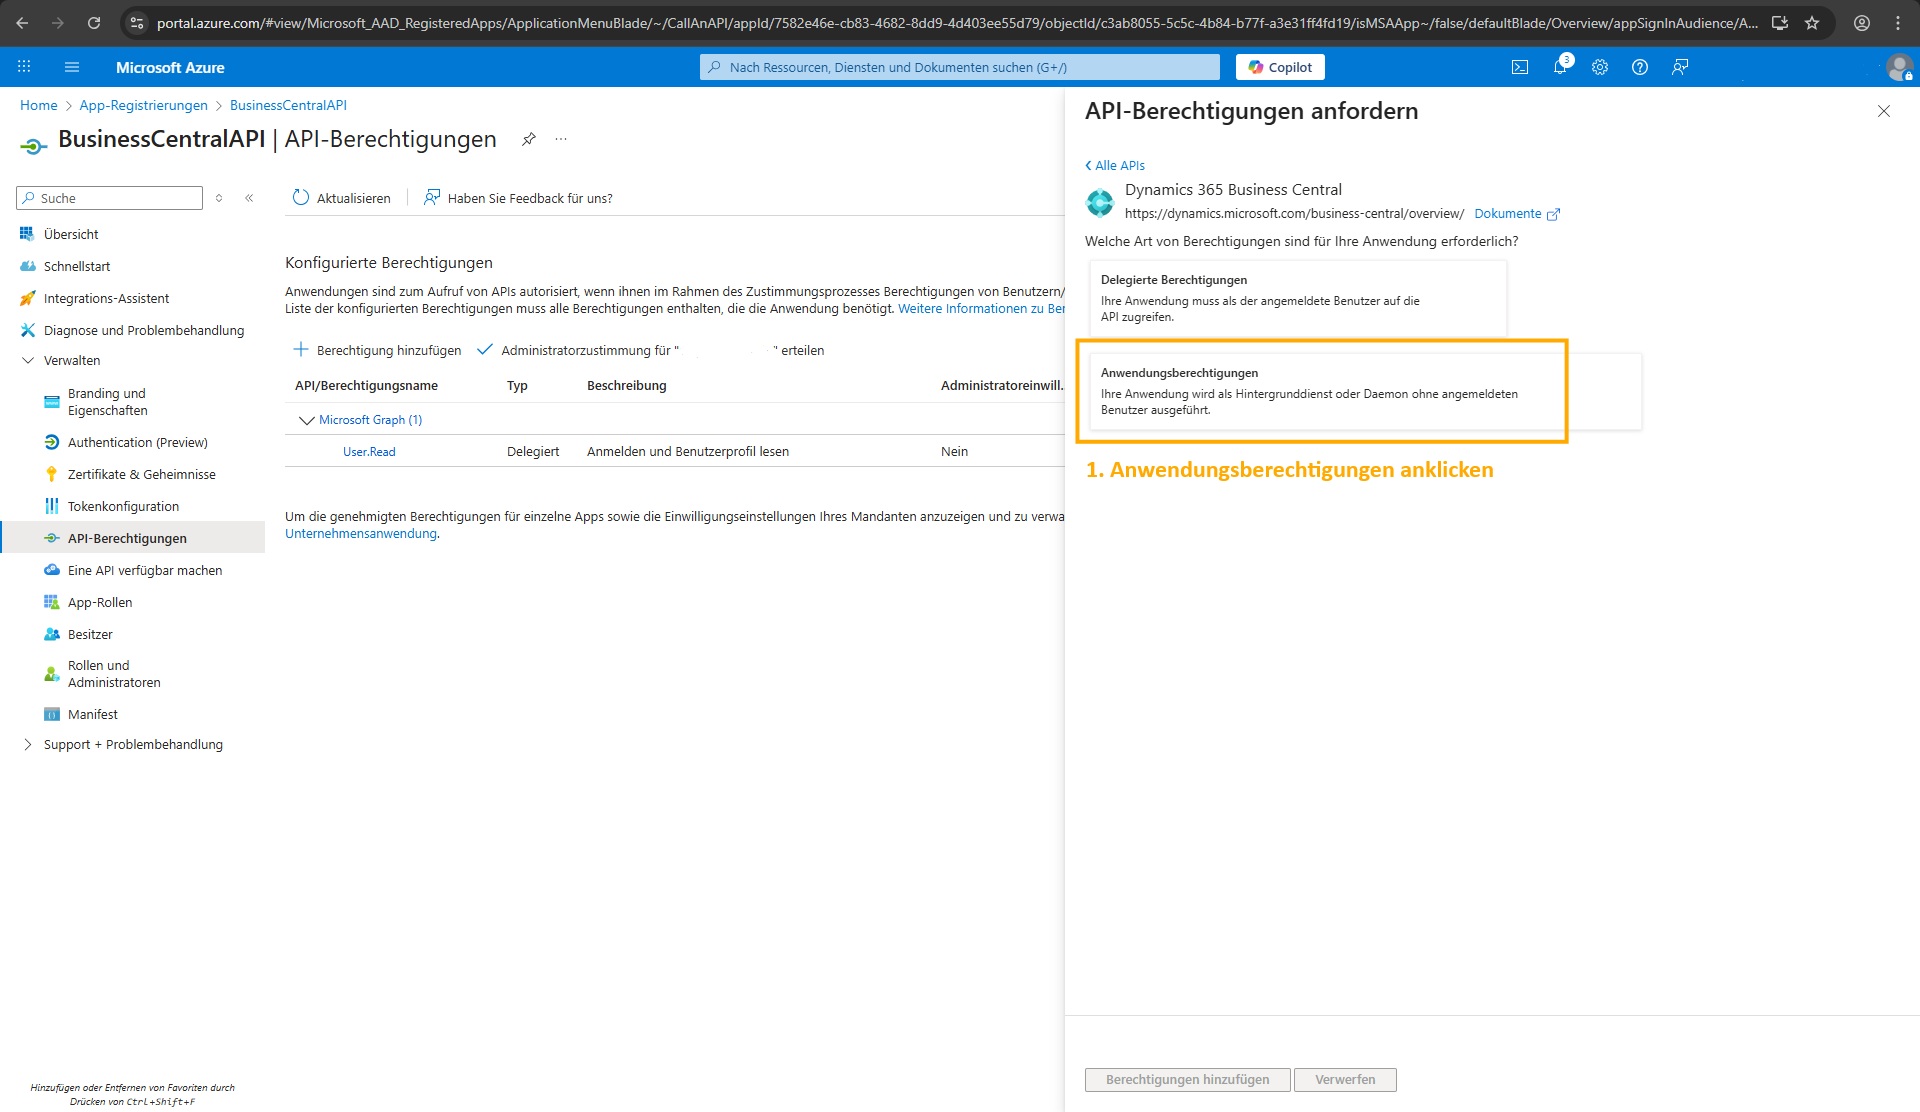
Task: Reload the browser page
Action: 94,23
